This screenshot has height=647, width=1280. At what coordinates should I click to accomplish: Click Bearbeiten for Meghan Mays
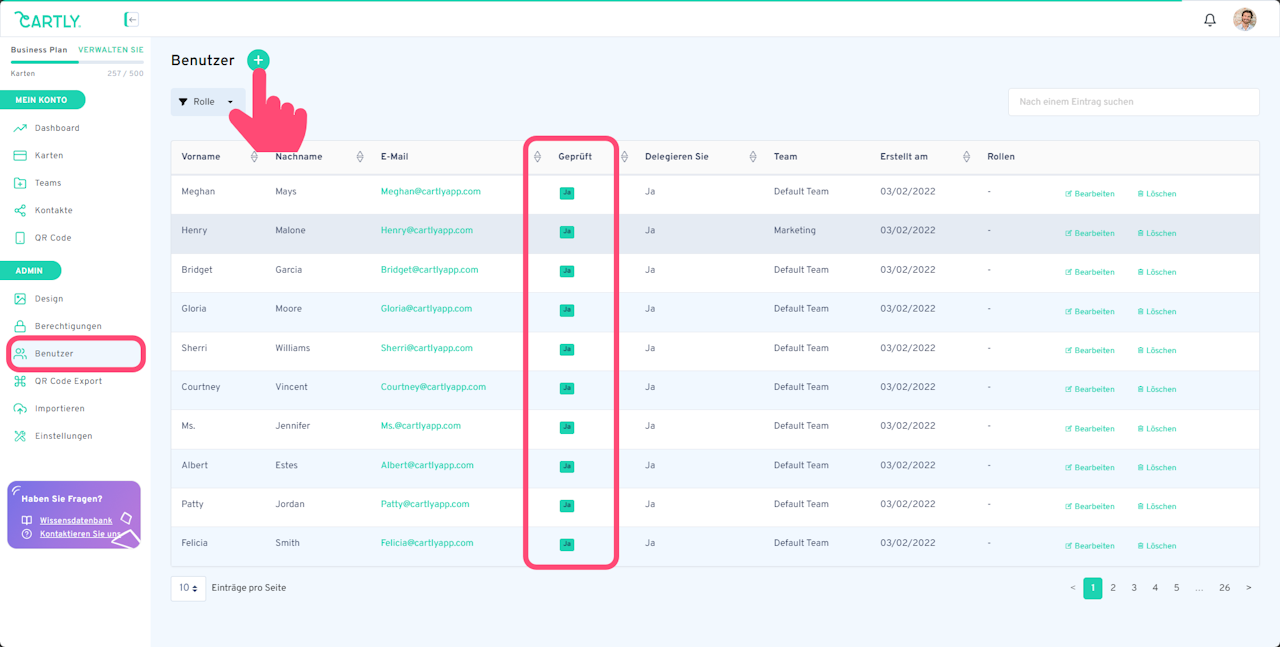[x=1090, y=194]
